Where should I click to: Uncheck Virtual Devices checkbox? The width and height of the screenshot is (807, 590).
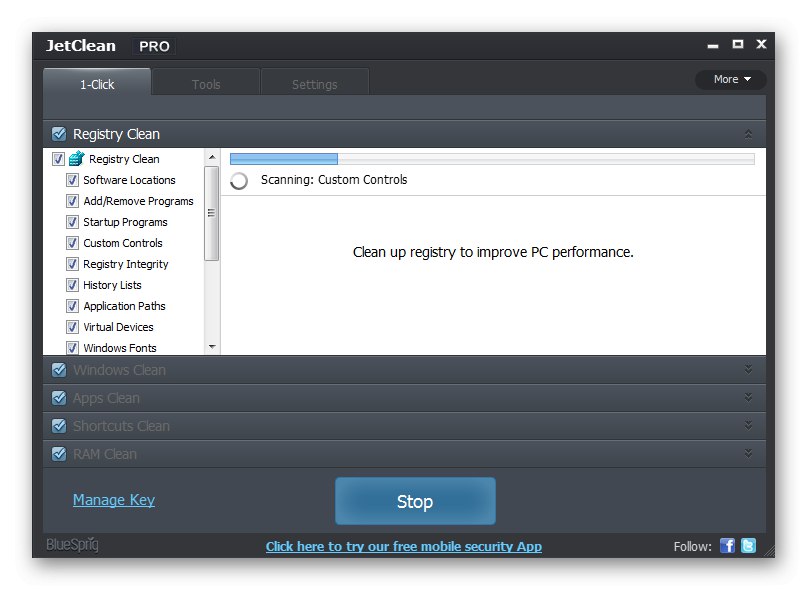[72, 327]
